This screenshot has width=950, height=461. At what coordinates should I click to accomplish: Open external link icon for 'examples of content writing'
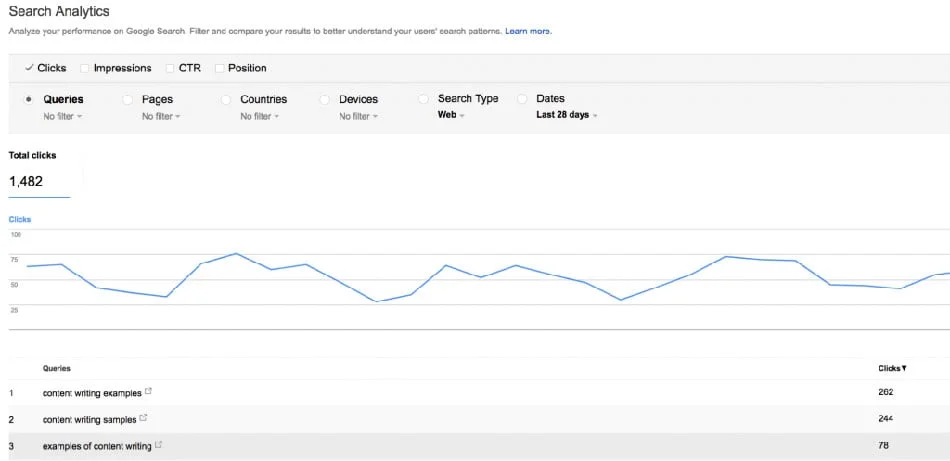(x=158, y=445)
